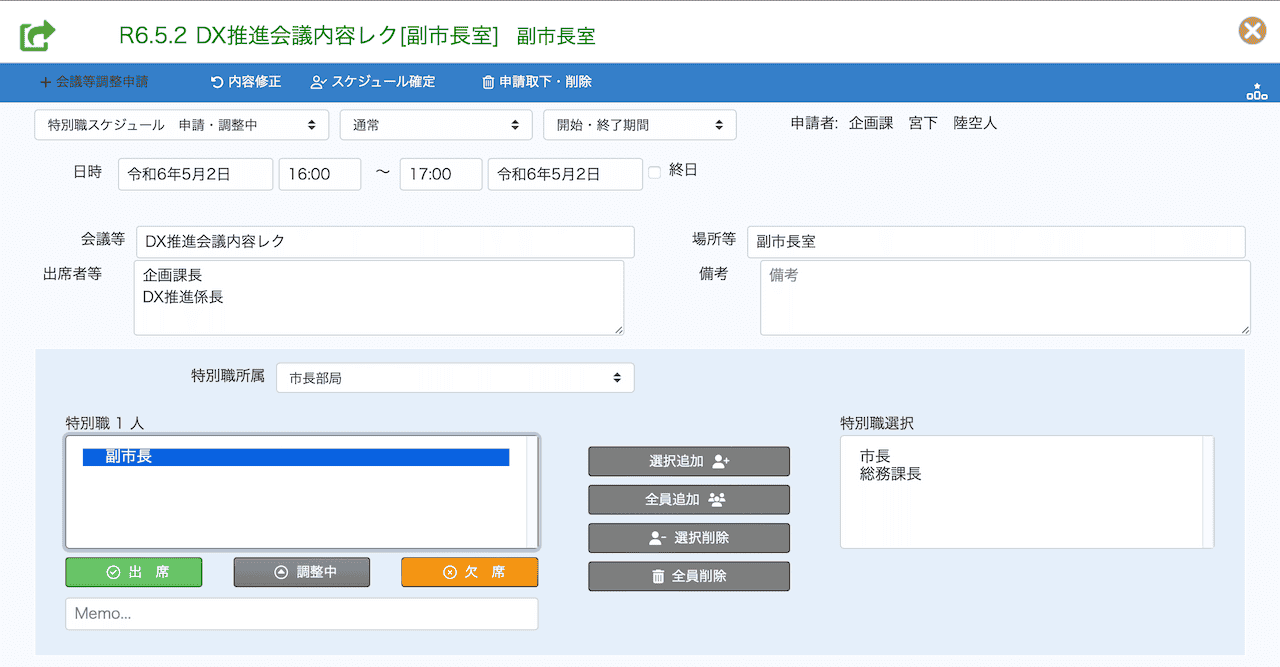Click 選択削除 remove person button
The height and width of the screenshot is (667, 1280).
pyautogui.click(x=689, y=538)
